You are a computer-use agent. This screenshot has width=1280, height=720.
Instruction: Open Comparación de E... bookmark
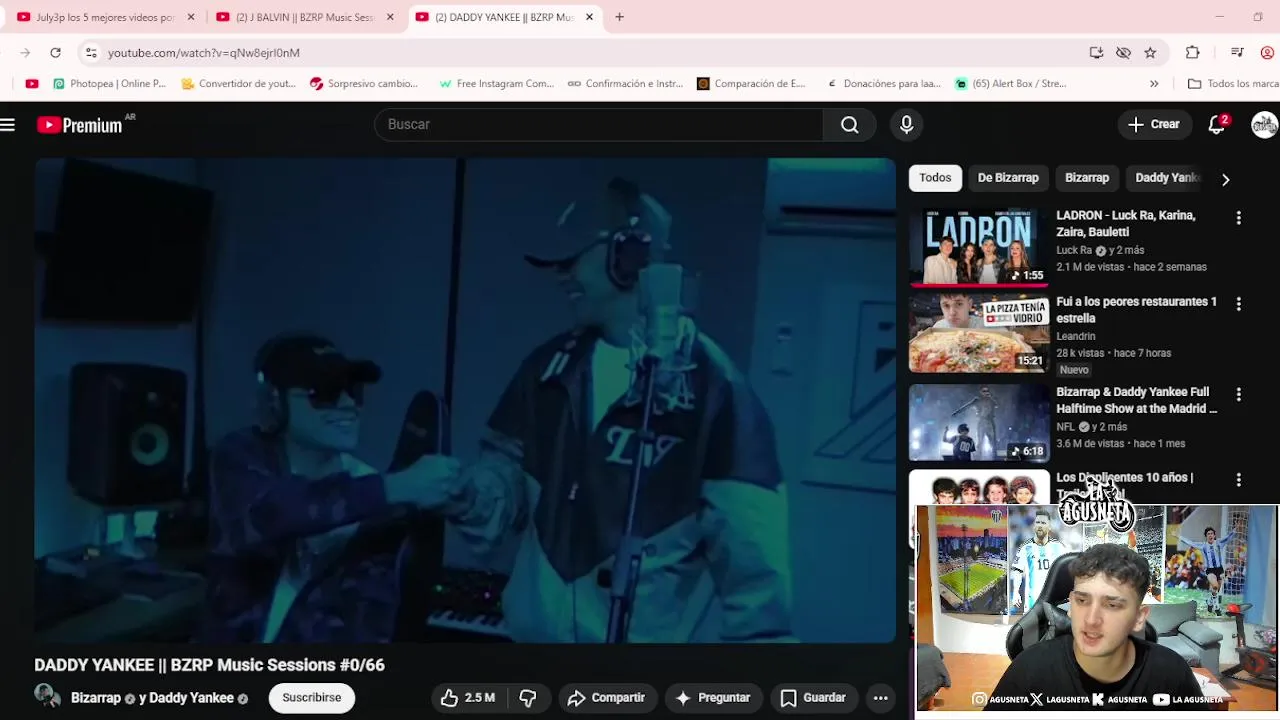pyautogui.click(x=751, y=84)
